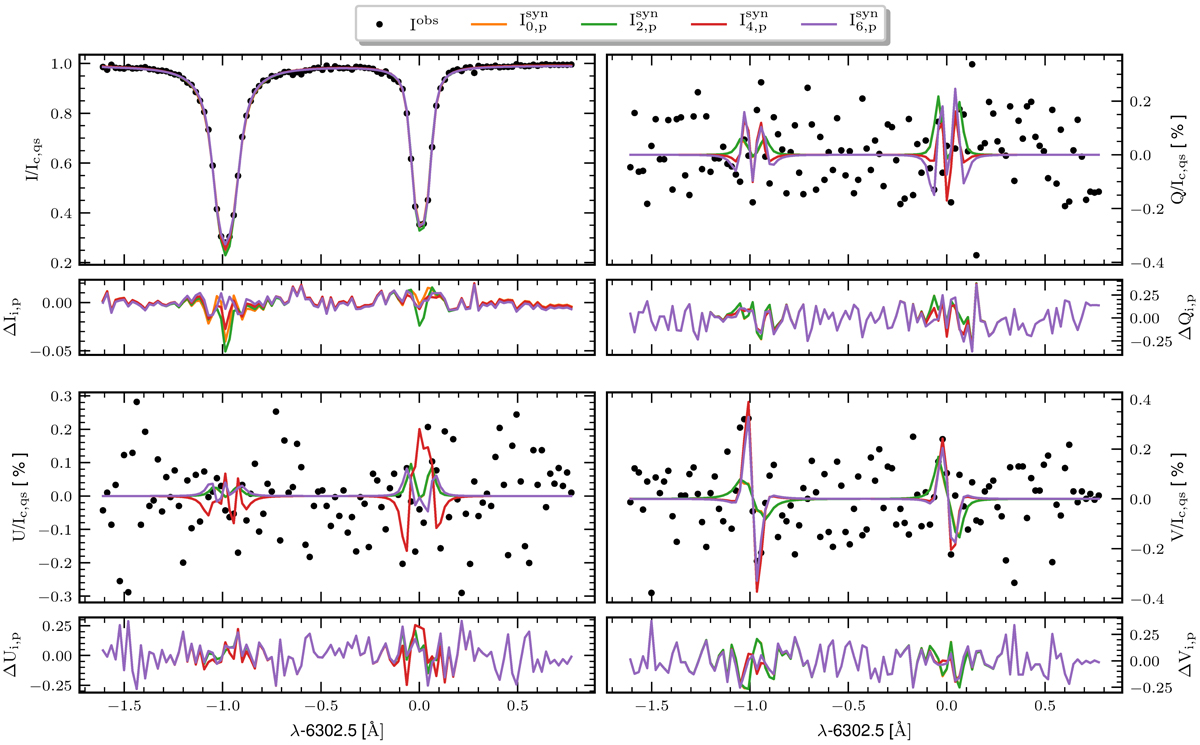The width and height of the screenshot is (1200, 745).
Task: Select the I 6,p syn legend text label
Action: [x=863, y=21]
